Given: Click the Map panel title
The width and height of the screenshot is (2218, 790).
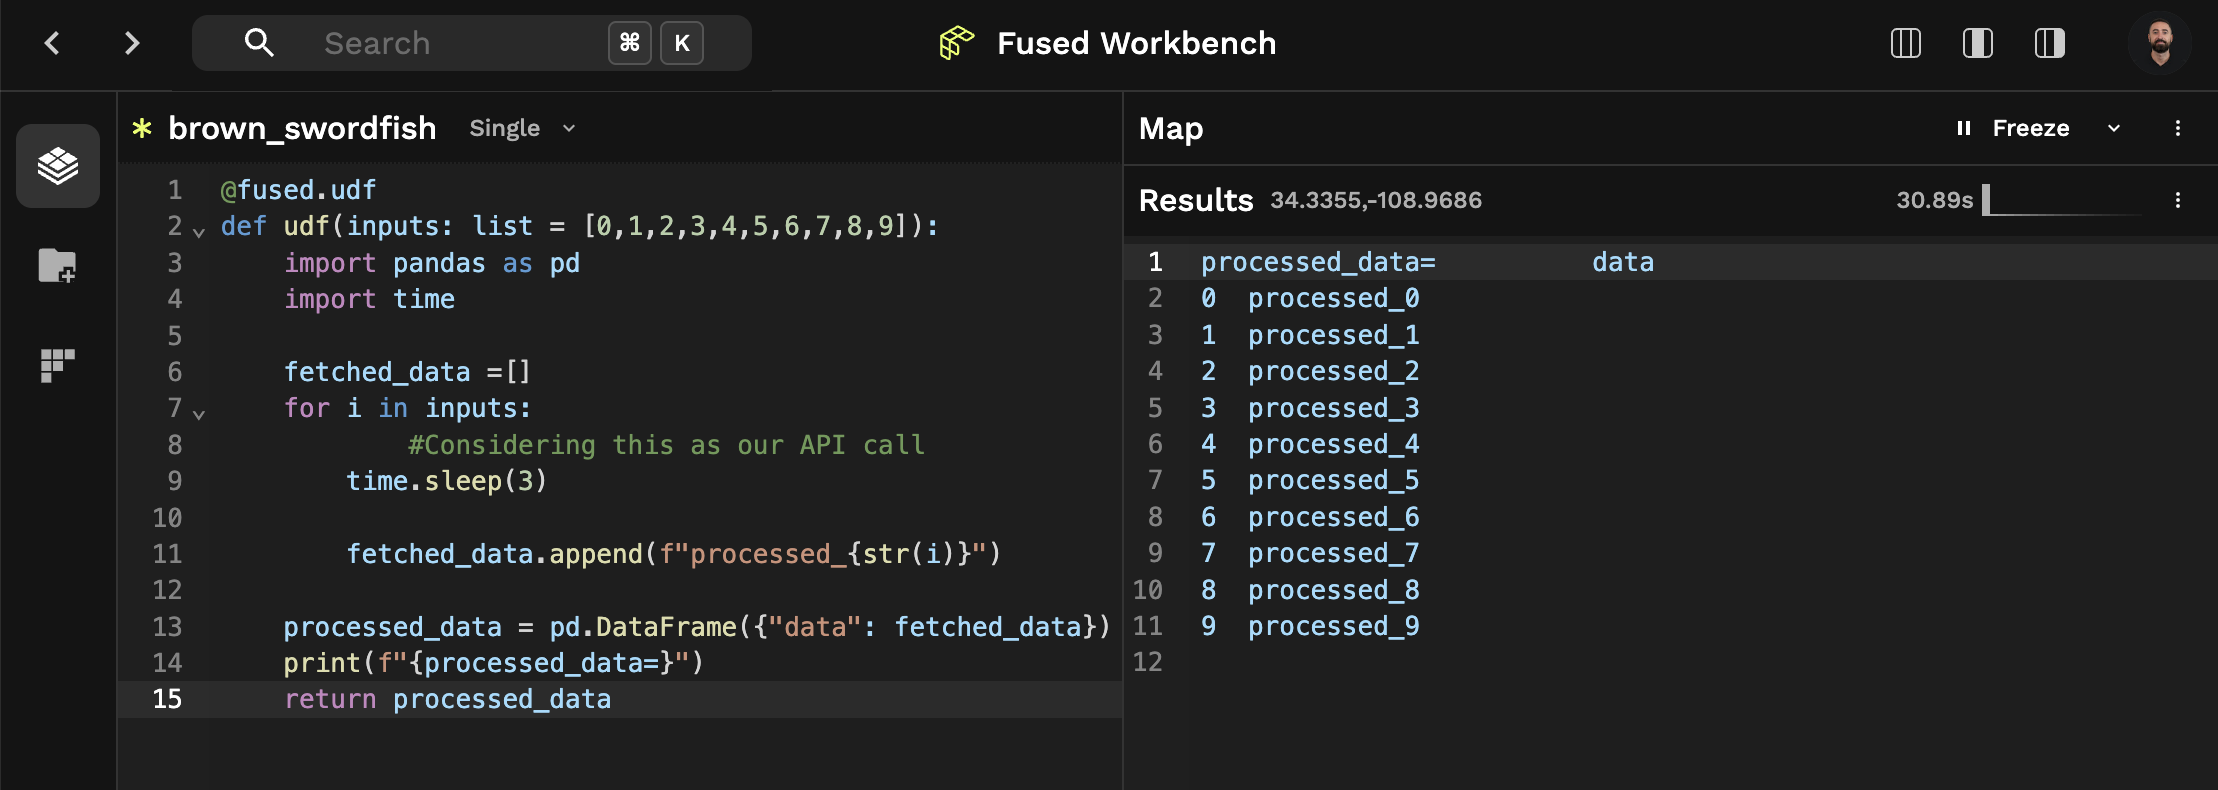Looking at the screenshot, I should tap(1171, 128).
